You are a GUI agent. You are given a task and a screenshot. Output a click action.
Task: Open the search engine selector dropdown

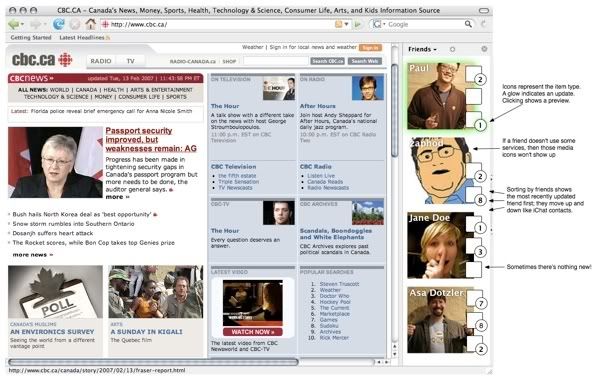tap(379, 24)
